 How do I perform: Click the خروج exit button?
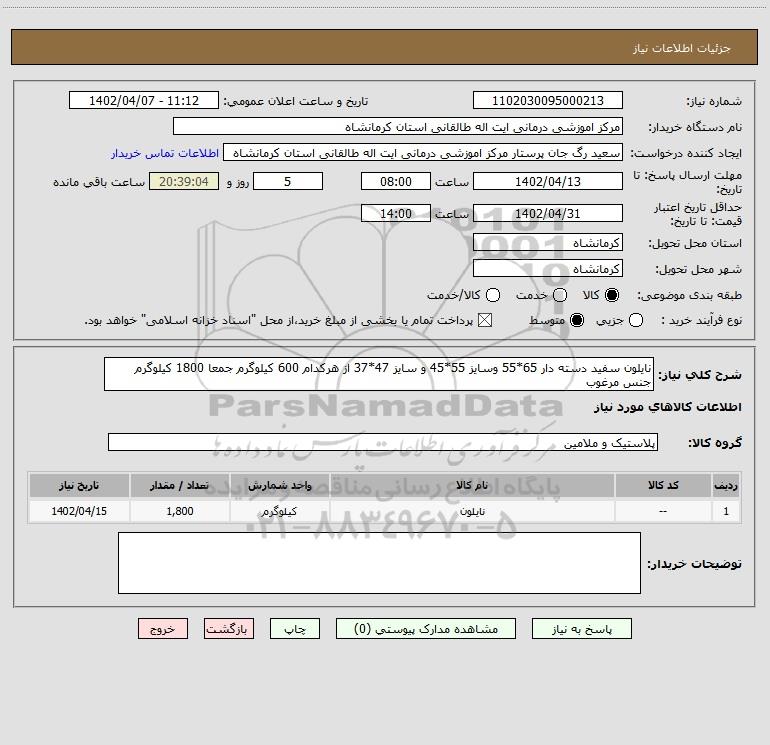163,629
